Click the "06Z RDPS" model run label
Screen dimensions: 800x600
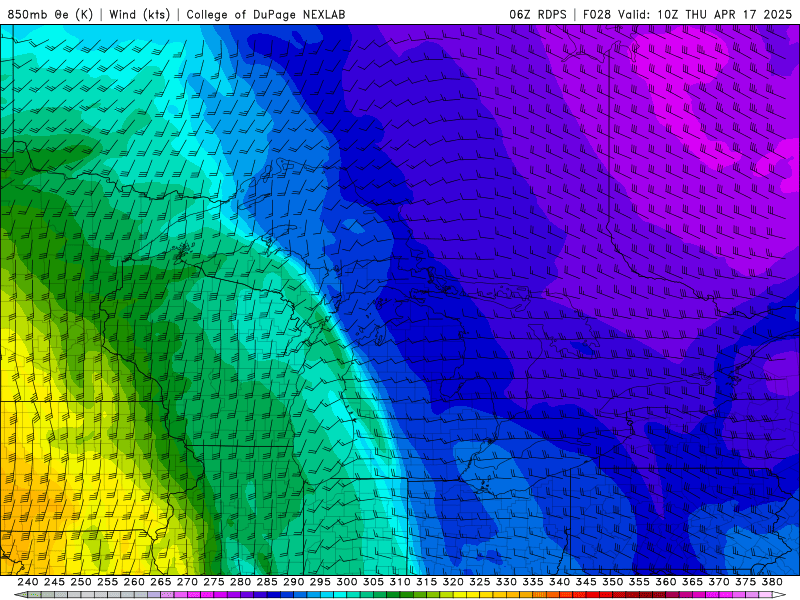click(538, 14)
